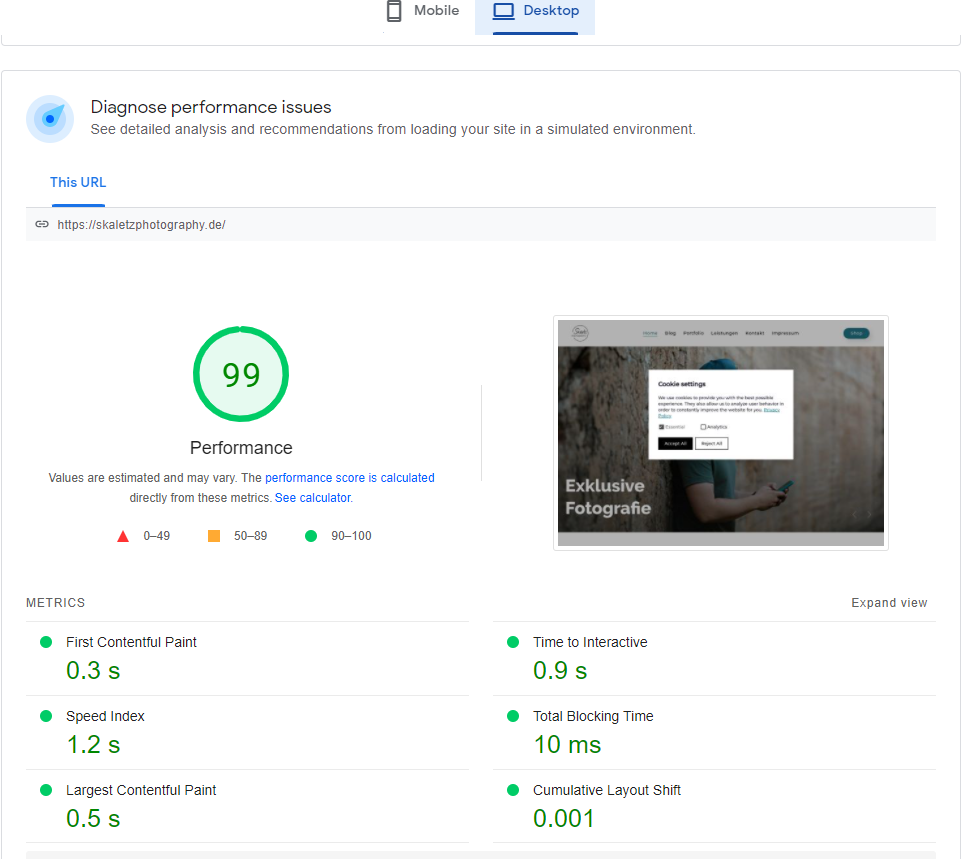Viewport: 961px width, 859px height.
Task: Open the performance score is calculated link
Action: (x=349, y=478)
